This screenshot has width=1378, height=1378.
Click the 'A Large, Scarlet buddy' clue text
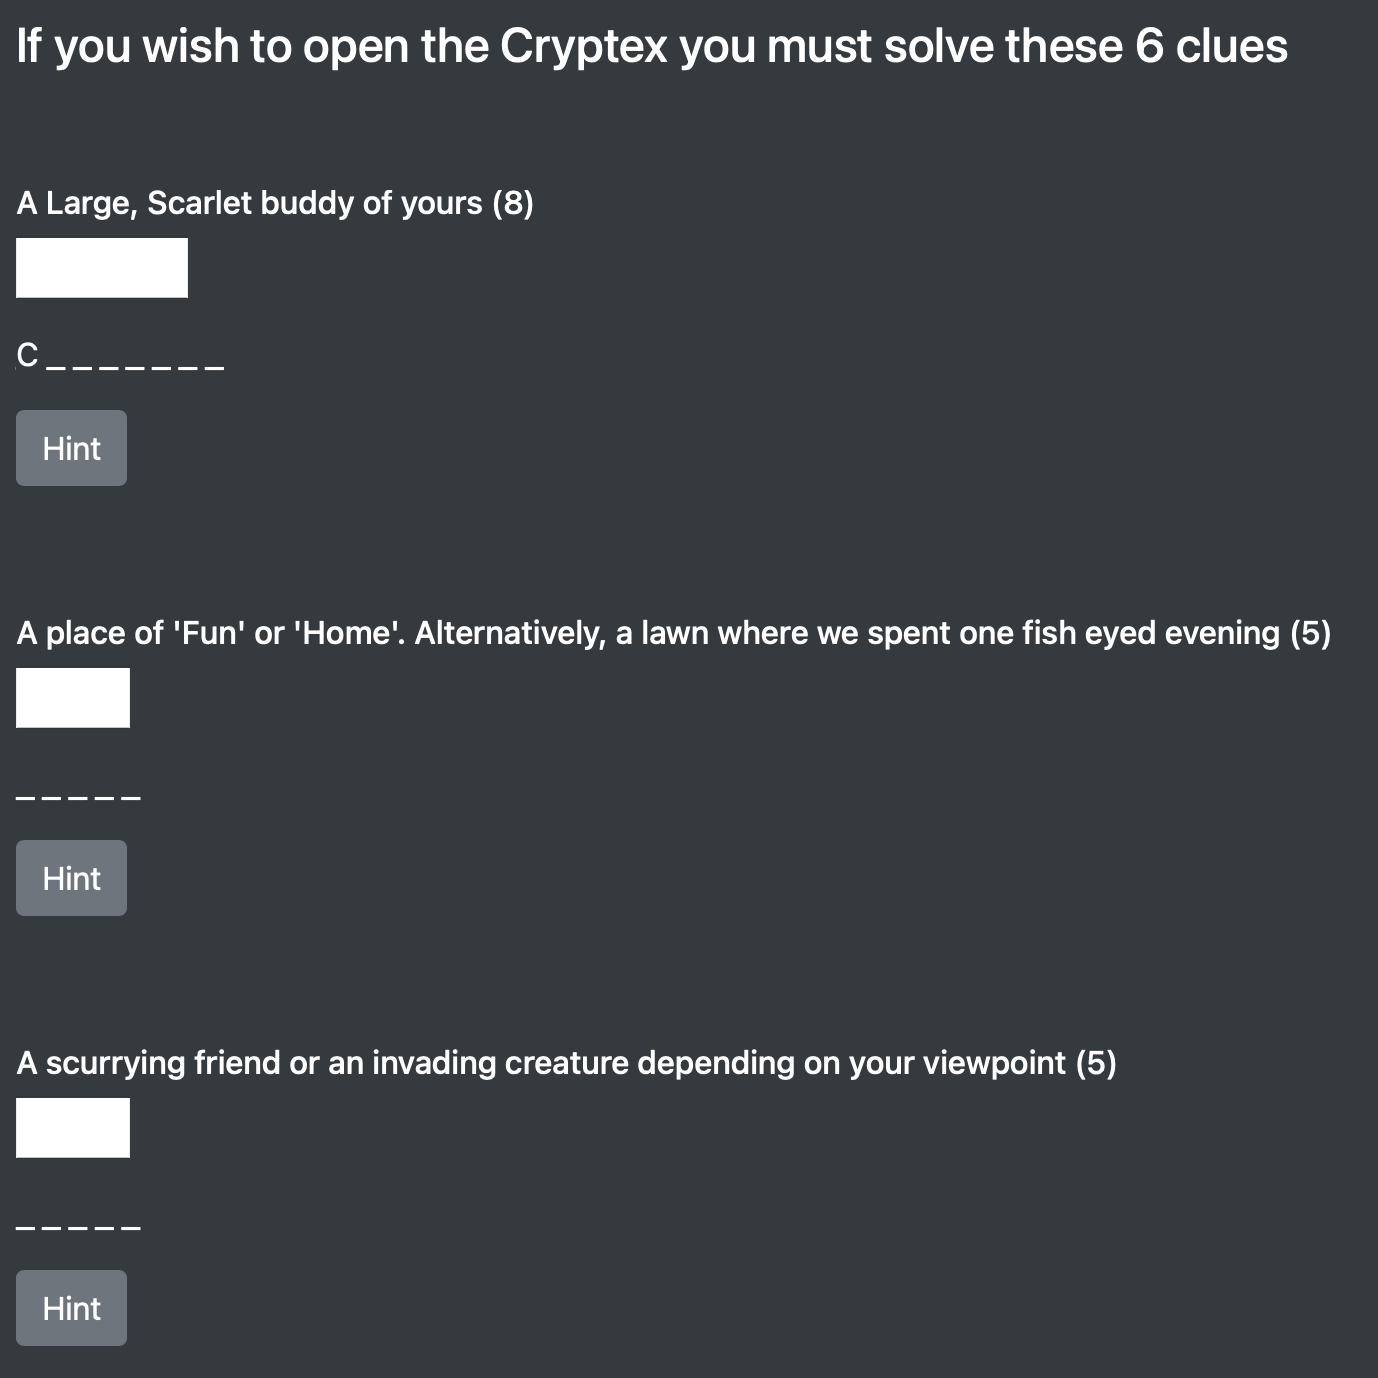pos(250,203)
